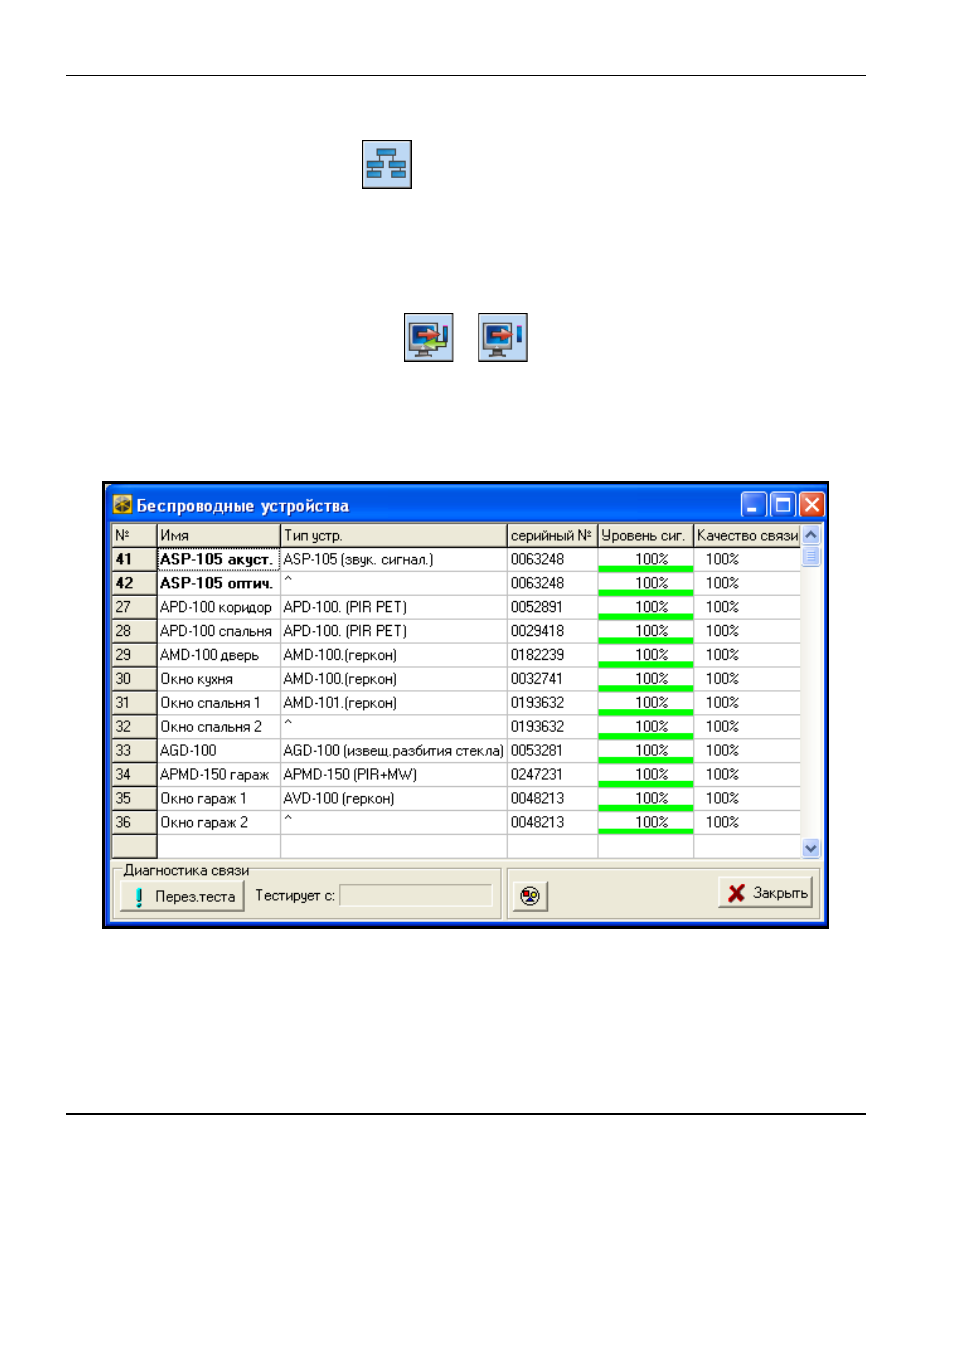This screenshot has height=1350, width=955.
Task: Click the title bar app icon of Беспроводные устройства
Action: point(122,505)
